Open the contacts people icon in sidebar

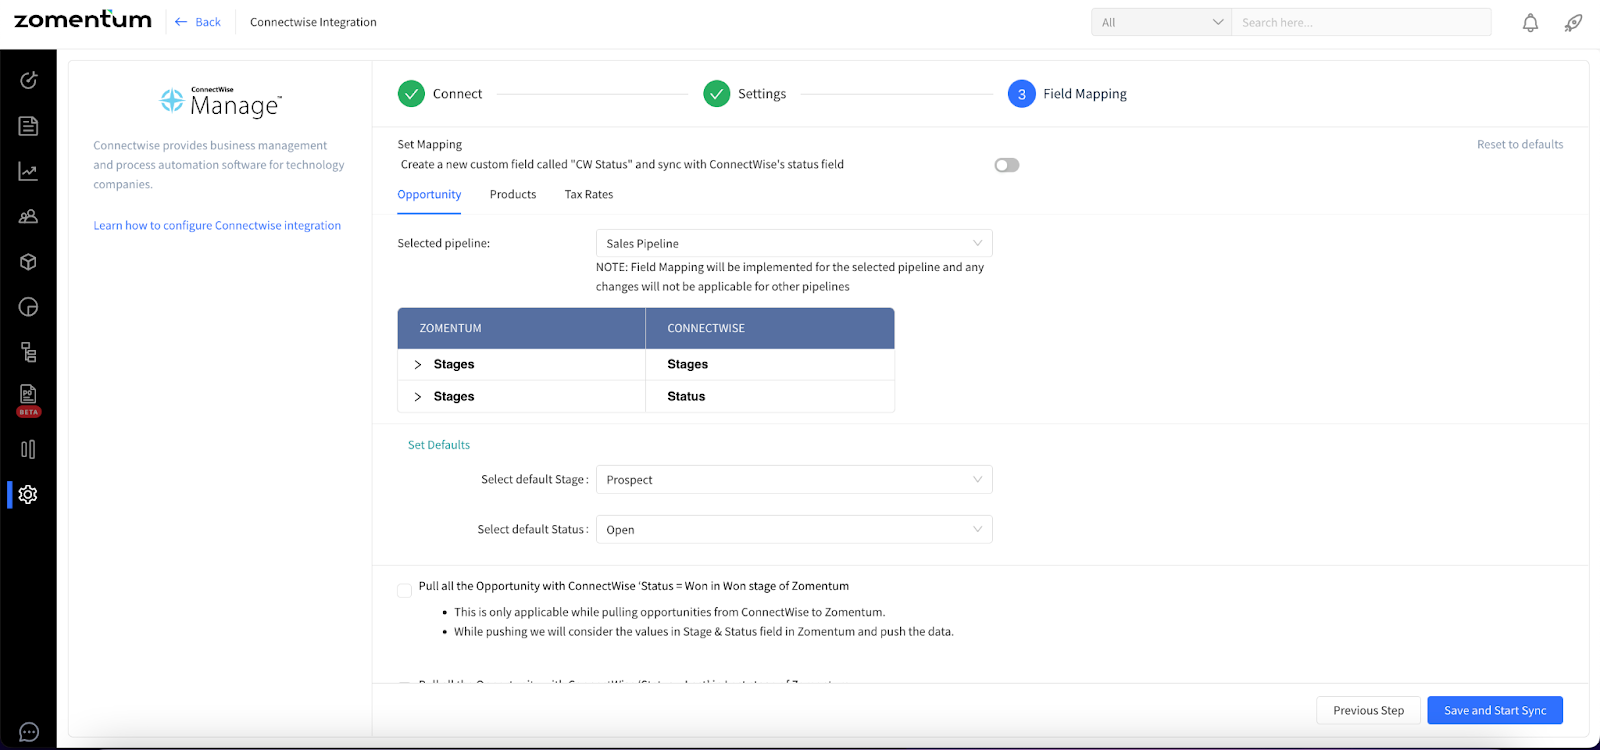tap(28, 216)
